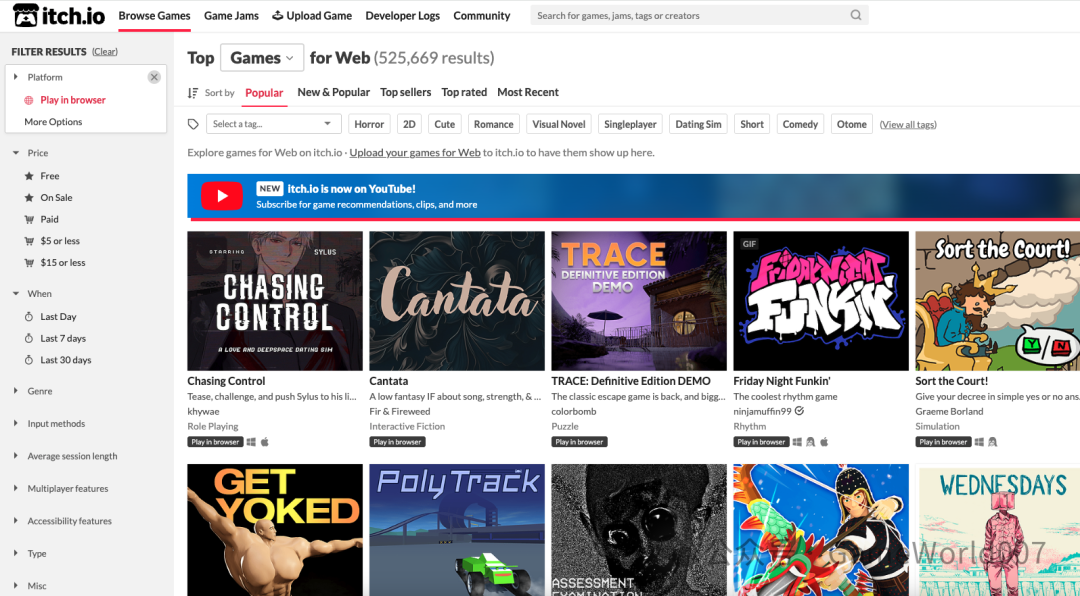1080x596 pixels.
Task: Sort by Most Recent
Action: pyautogui.click(x=528, y=92)
